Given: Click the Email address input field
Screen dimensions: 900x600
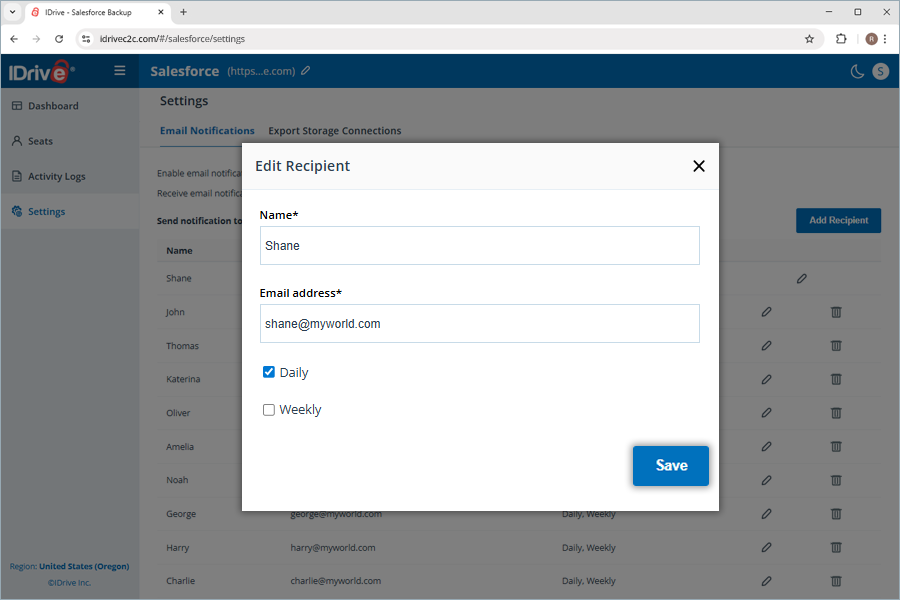Looking at the screenshot, I should pos(480,324).
